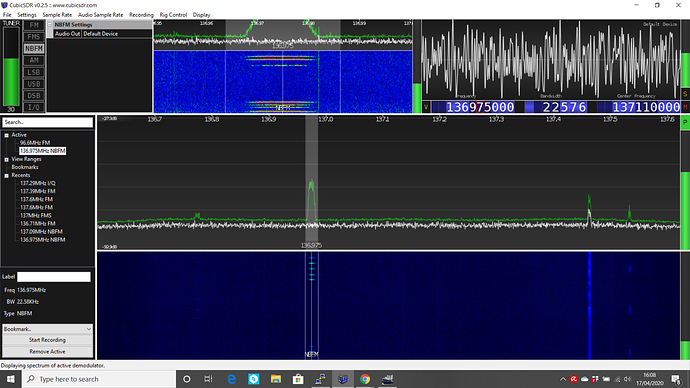
Task: Click the audio scope waveform display
Action: (x=551, y=59)
